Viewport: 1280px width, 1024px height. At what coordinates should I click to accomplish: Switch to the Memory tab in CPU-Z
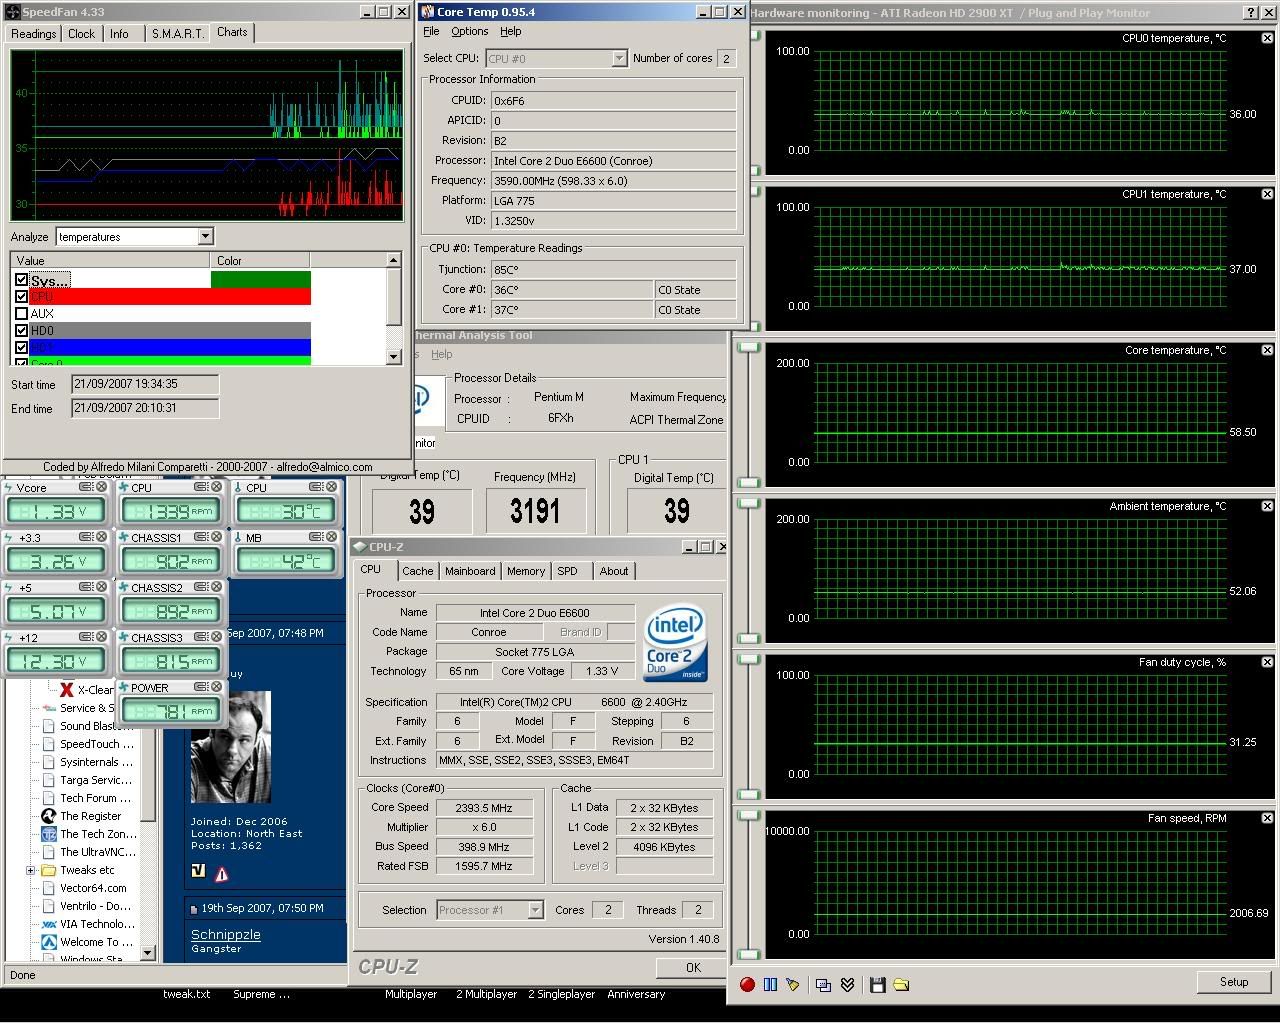526,571
